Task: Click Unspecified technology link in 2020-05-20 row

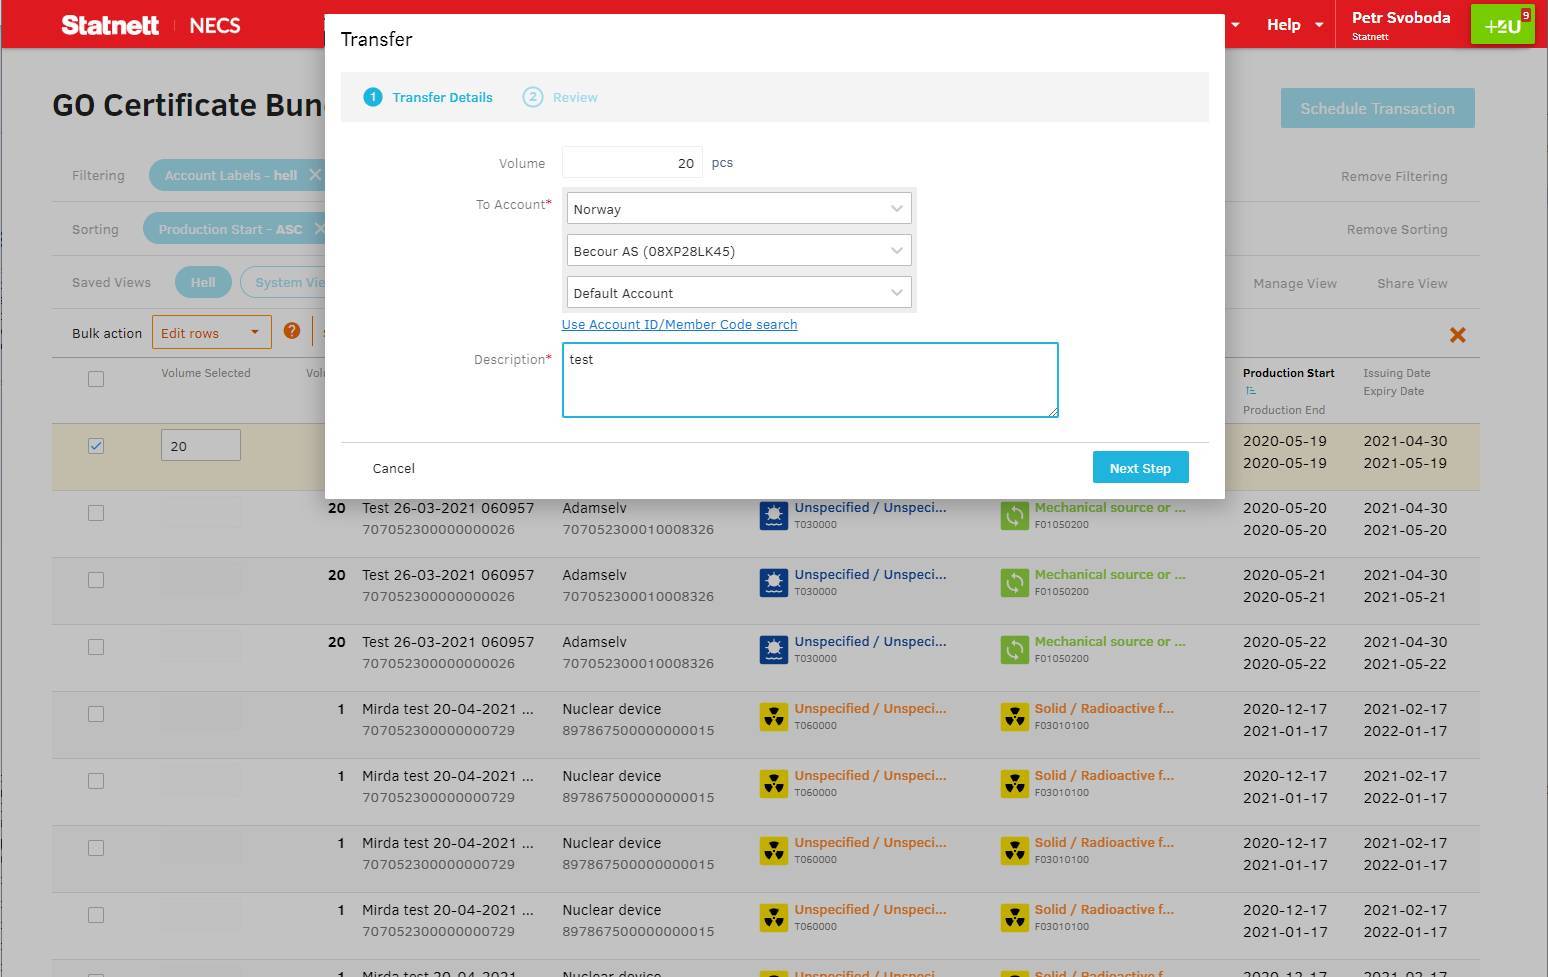Action: tap(870, 508)
